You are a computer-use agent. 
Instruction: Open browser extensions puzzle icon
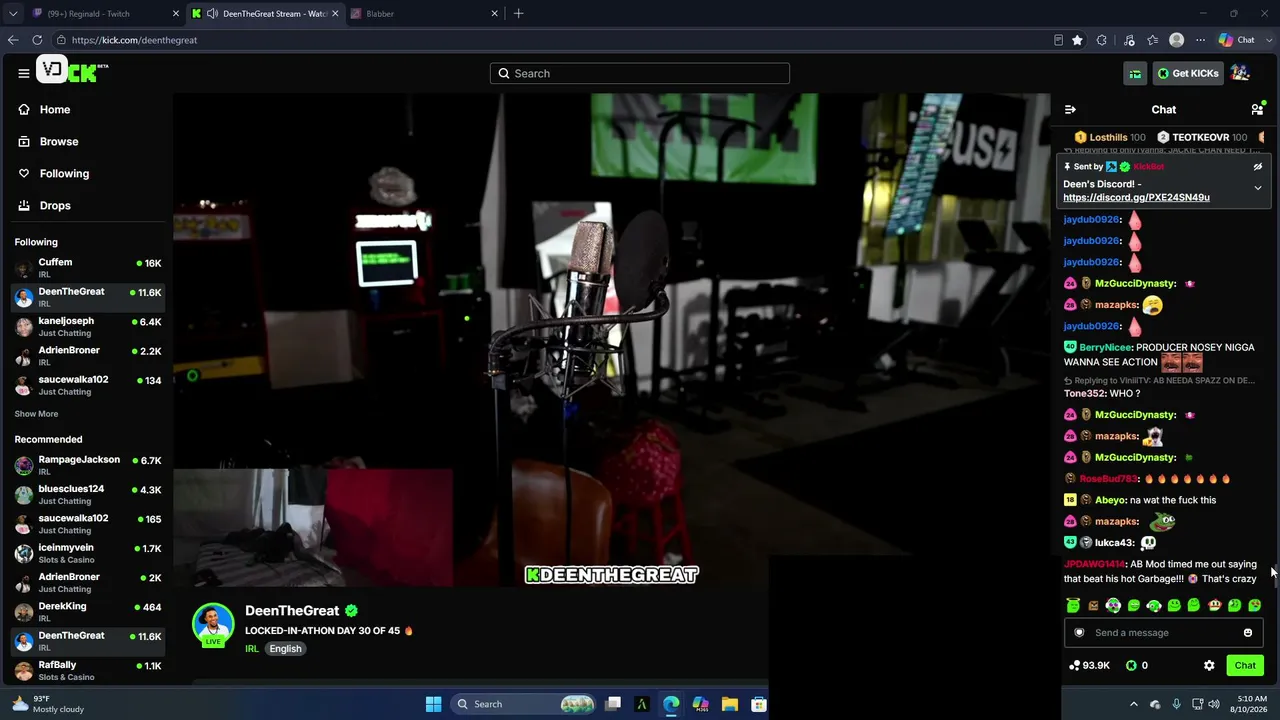click(1102, 40)
